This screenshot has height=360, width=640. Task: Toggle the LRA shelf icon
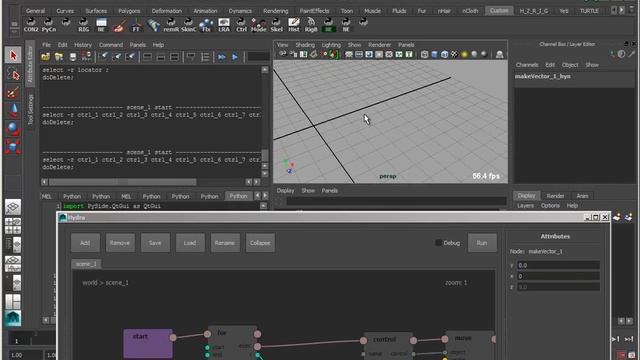[x=224, y=25]
